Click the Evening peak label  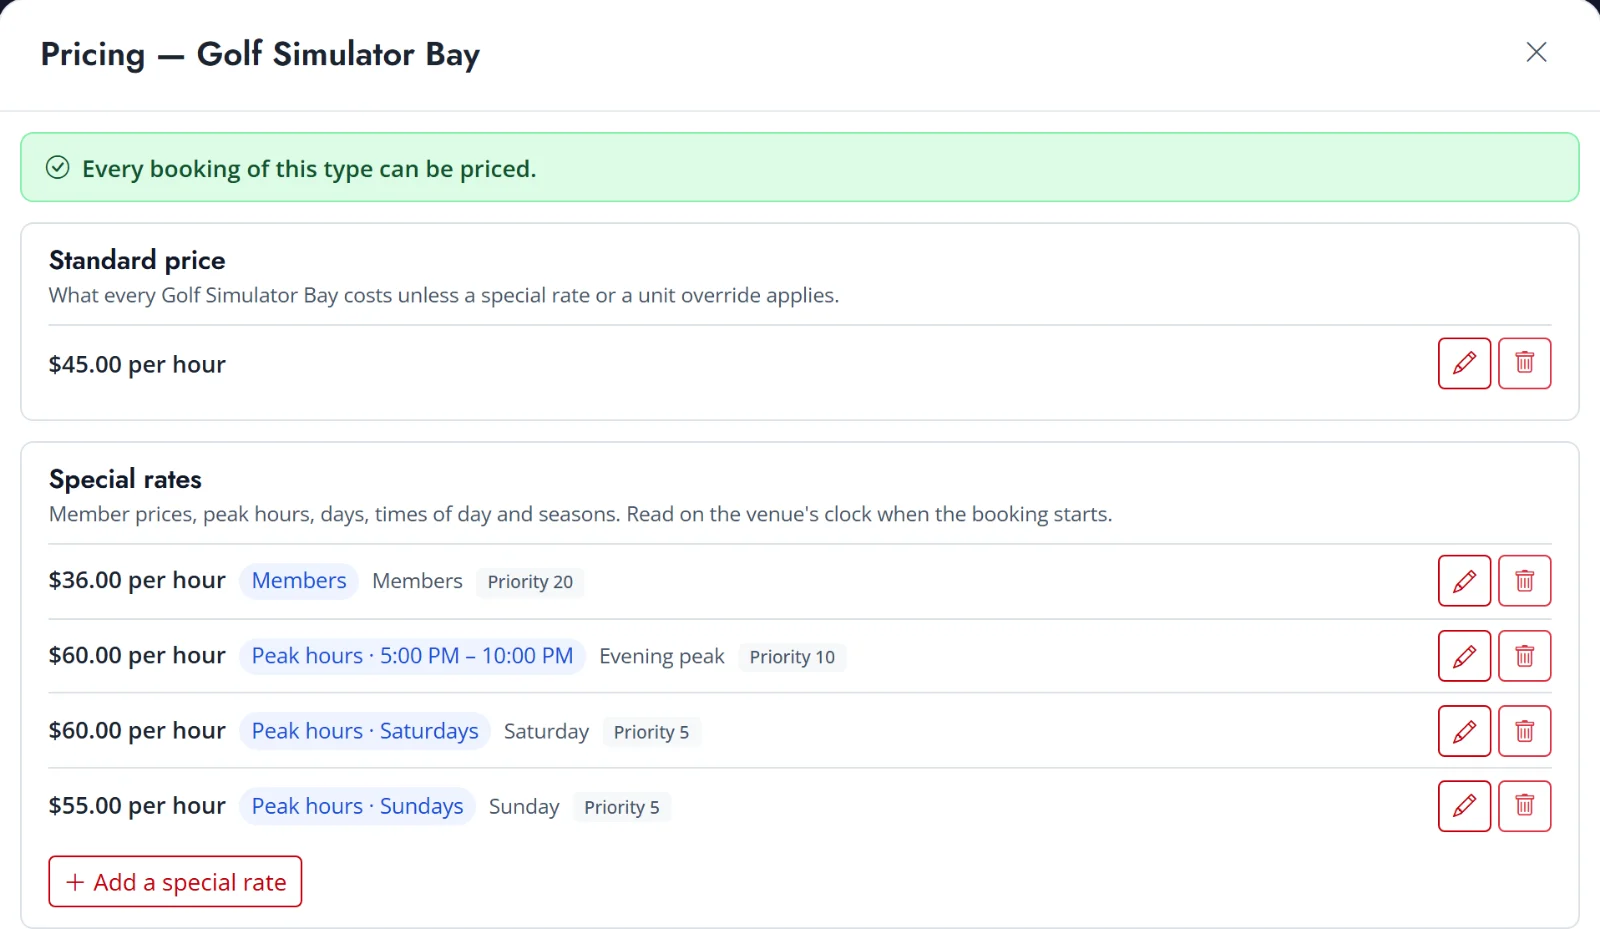[661, 656]
